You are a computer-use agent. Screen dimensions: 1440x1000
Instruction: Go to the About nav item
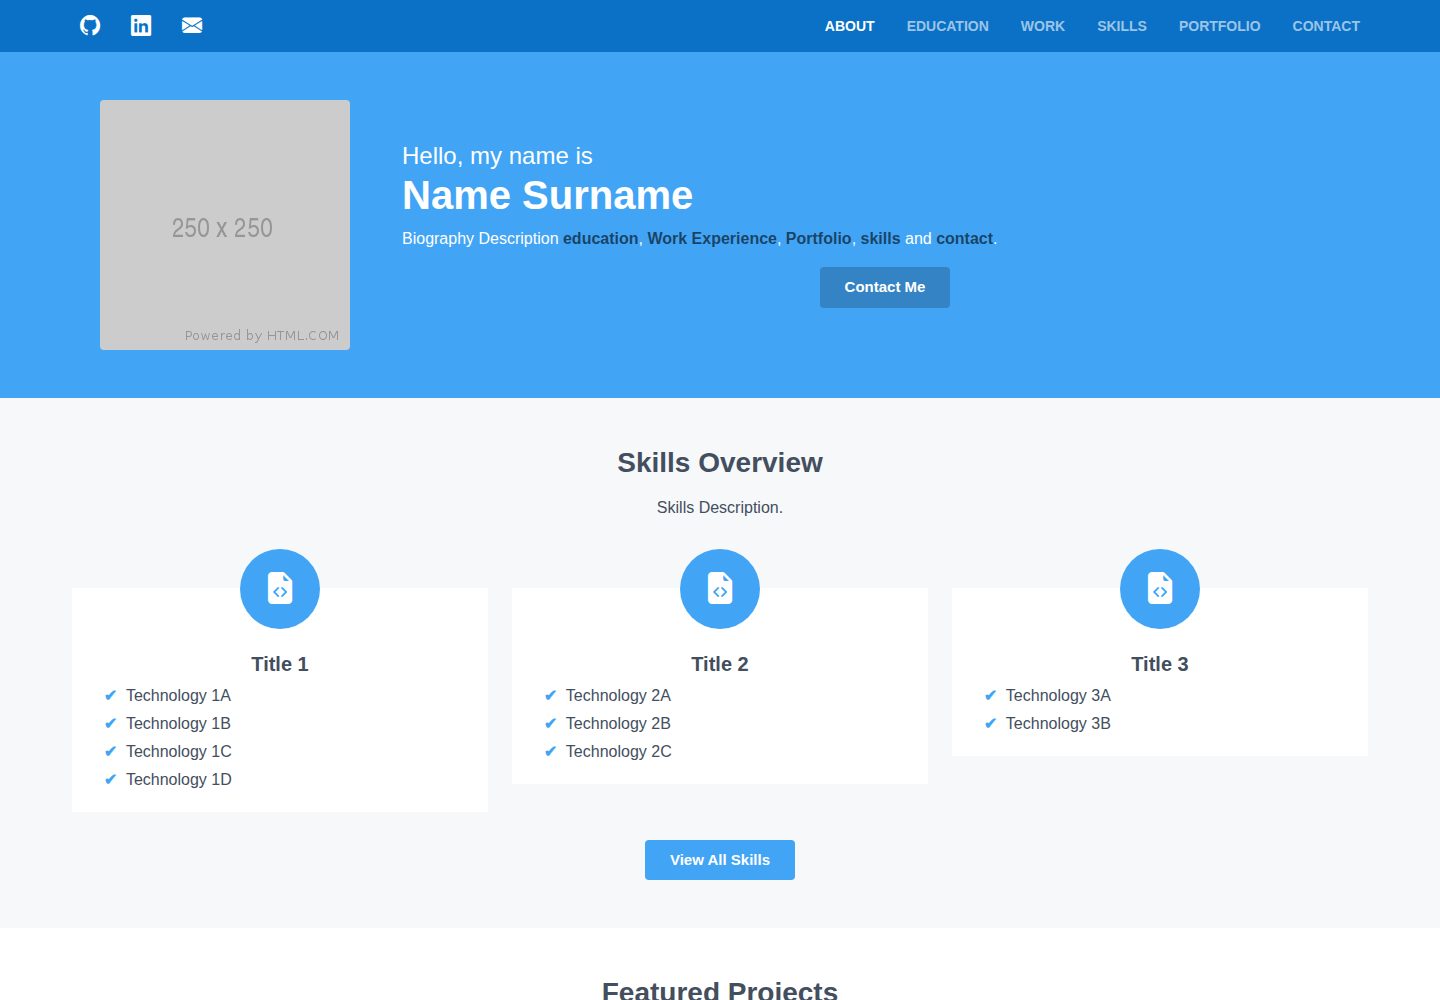(850, 26)
